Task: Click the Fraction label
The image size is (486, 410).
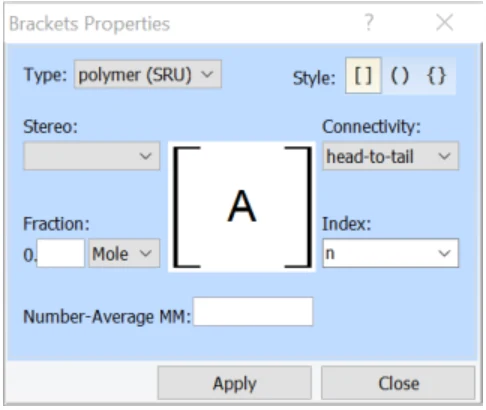Action: coord(56,224)
